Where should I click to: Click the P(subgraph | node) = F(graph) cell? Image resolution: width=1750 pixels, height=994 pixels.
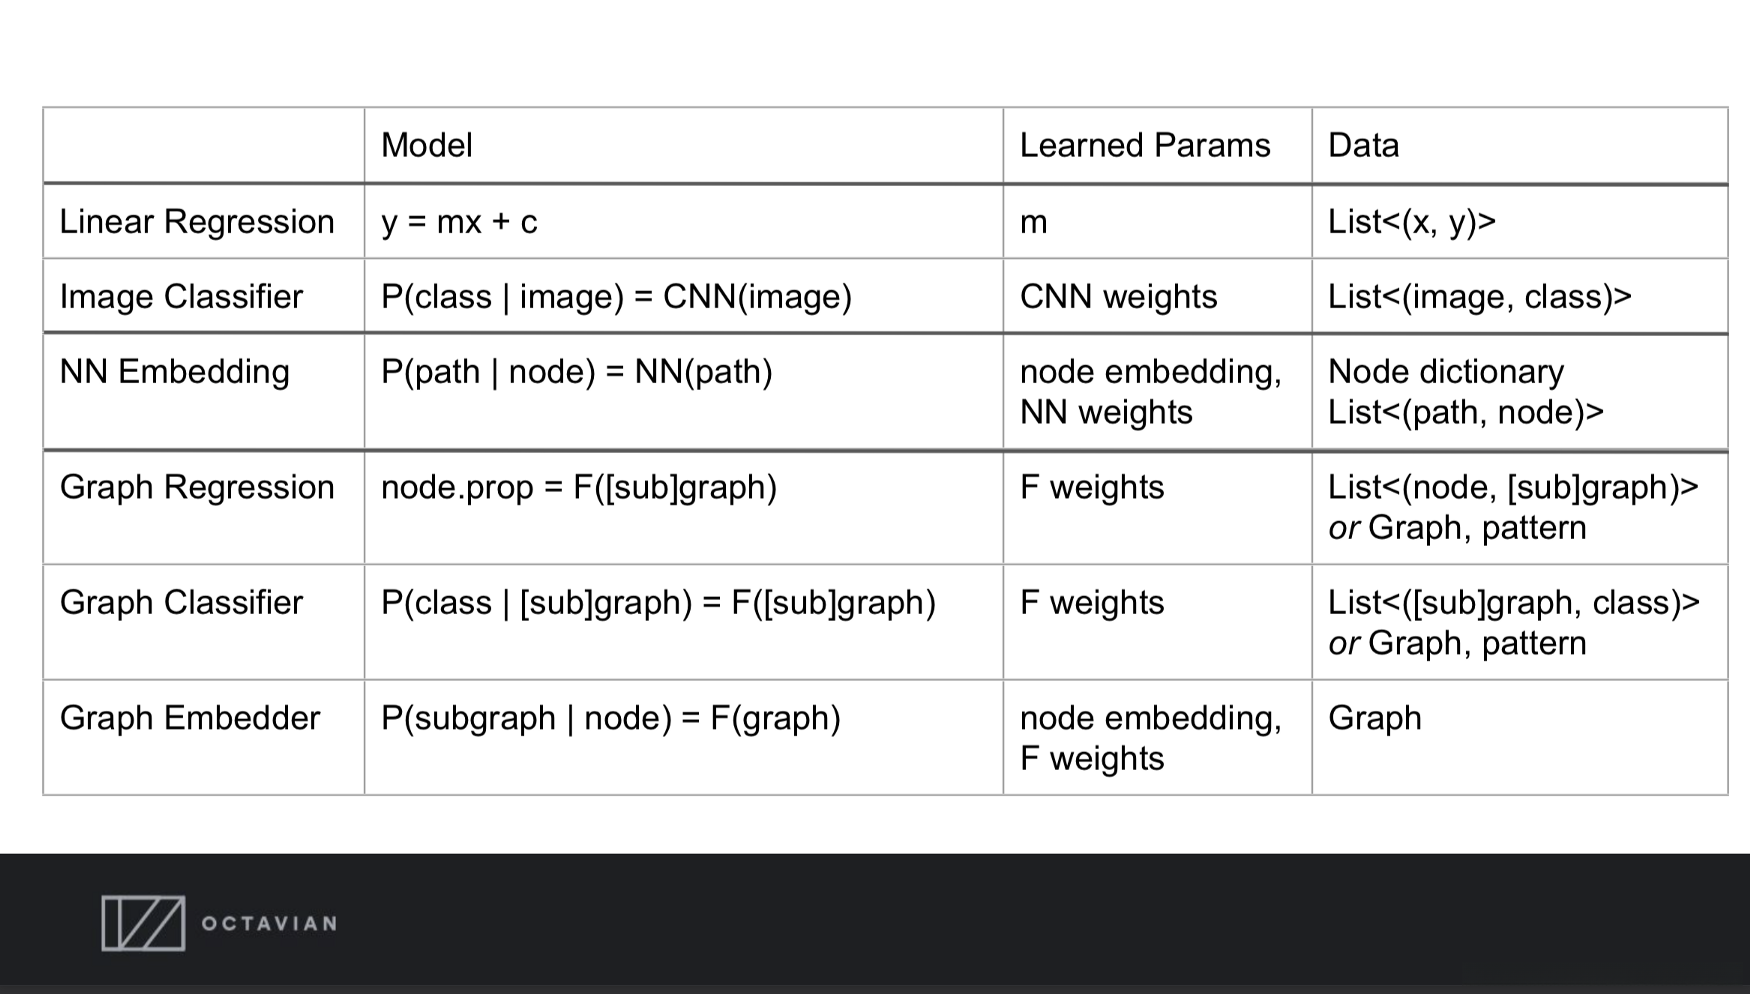pyautogui.click(x=611, y=718)
